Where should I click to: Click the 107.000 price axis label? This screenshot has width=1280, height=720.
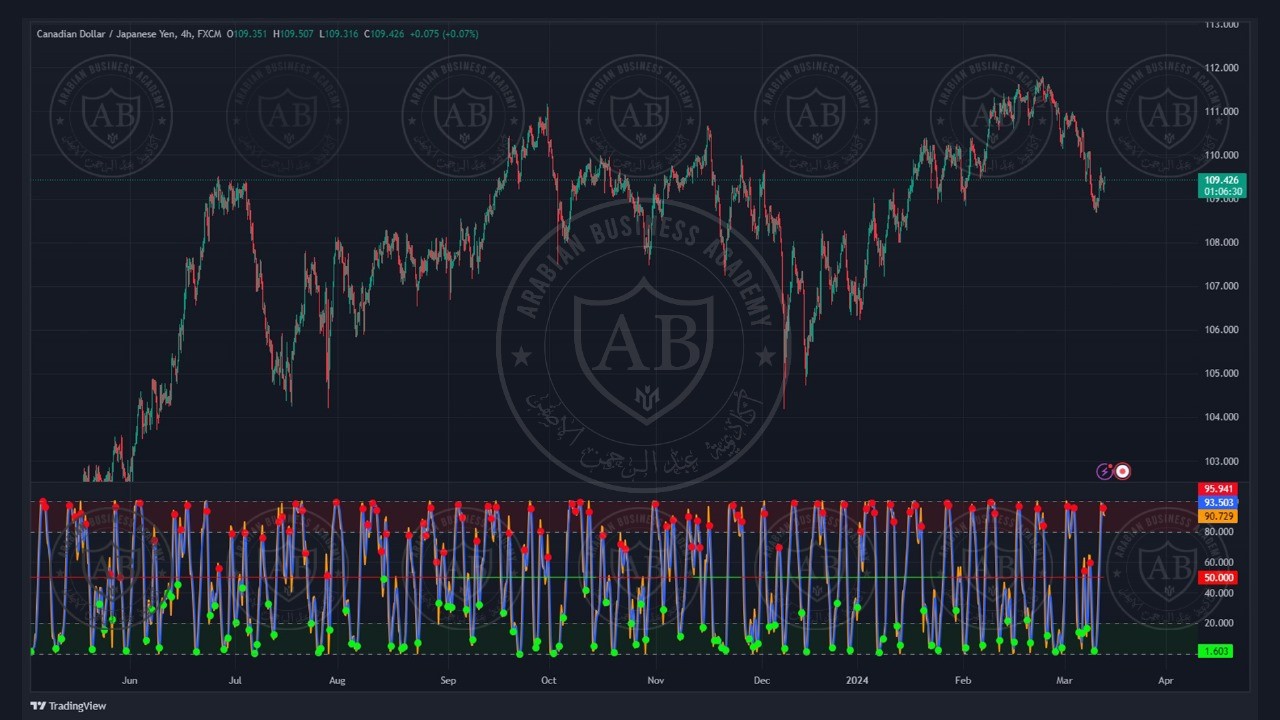(1221, 286)
